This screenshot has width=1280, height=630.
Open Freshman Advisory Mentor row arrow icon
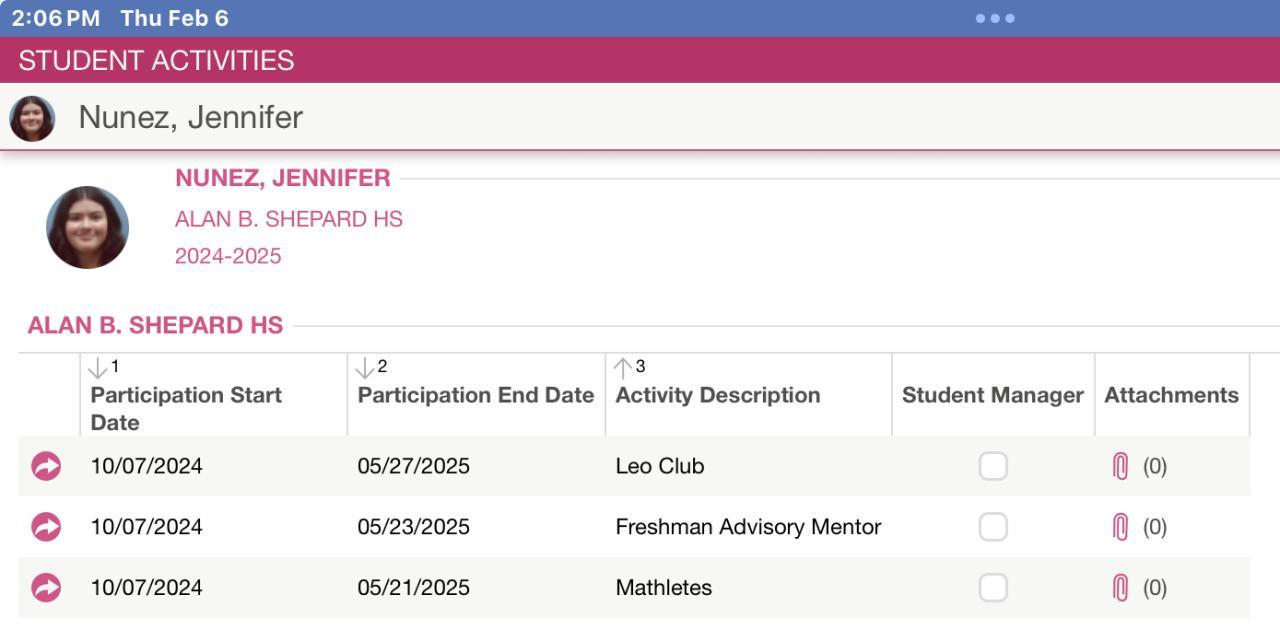[x=46, y=527]
